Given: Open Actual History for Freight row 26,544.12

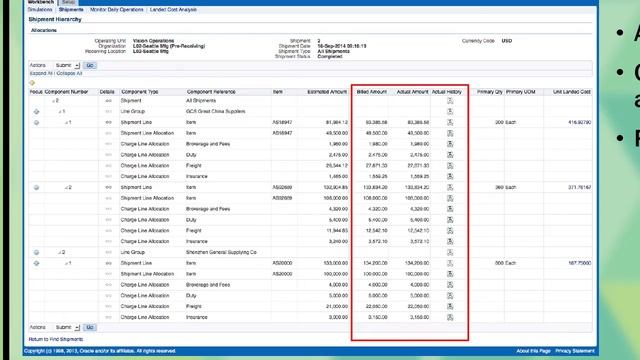Looking at the screenshot, I should coord(450,166).
